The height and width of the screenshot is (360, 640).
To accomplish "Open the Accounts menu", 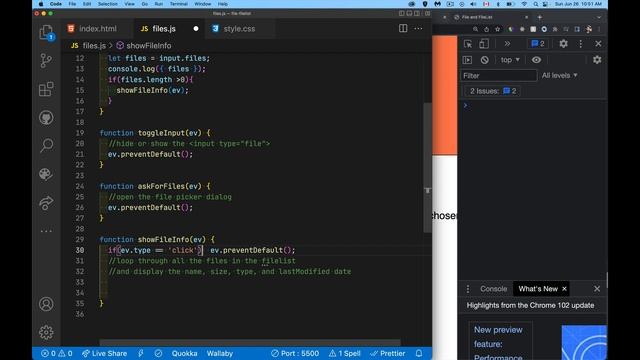I will click(46, 304).
